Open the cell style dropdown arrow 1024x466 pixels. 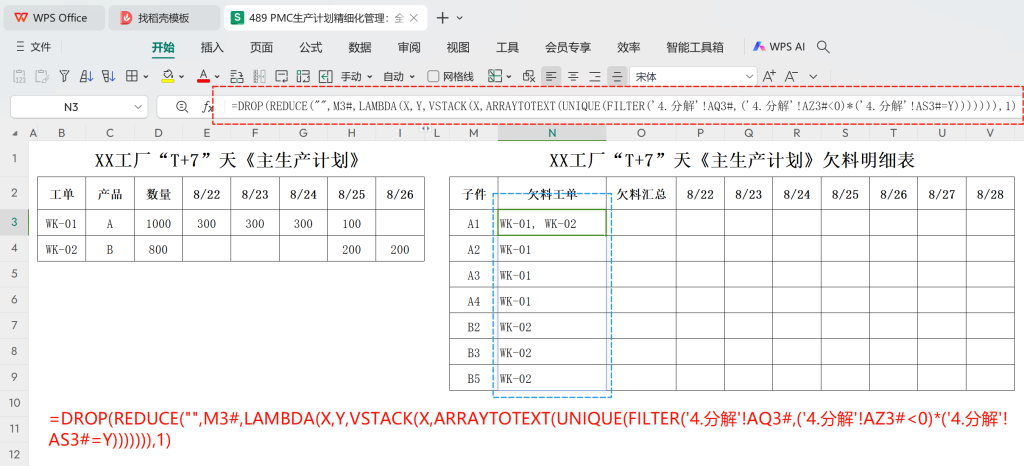509,76
